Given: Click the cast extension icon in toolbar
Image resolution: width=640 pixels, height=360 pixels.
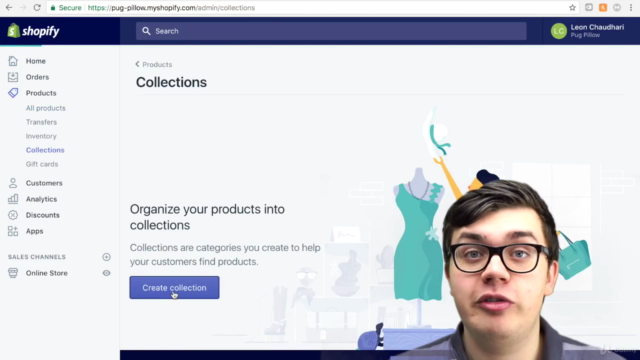Looking at the screenshot, I should (x=589, y=7).
